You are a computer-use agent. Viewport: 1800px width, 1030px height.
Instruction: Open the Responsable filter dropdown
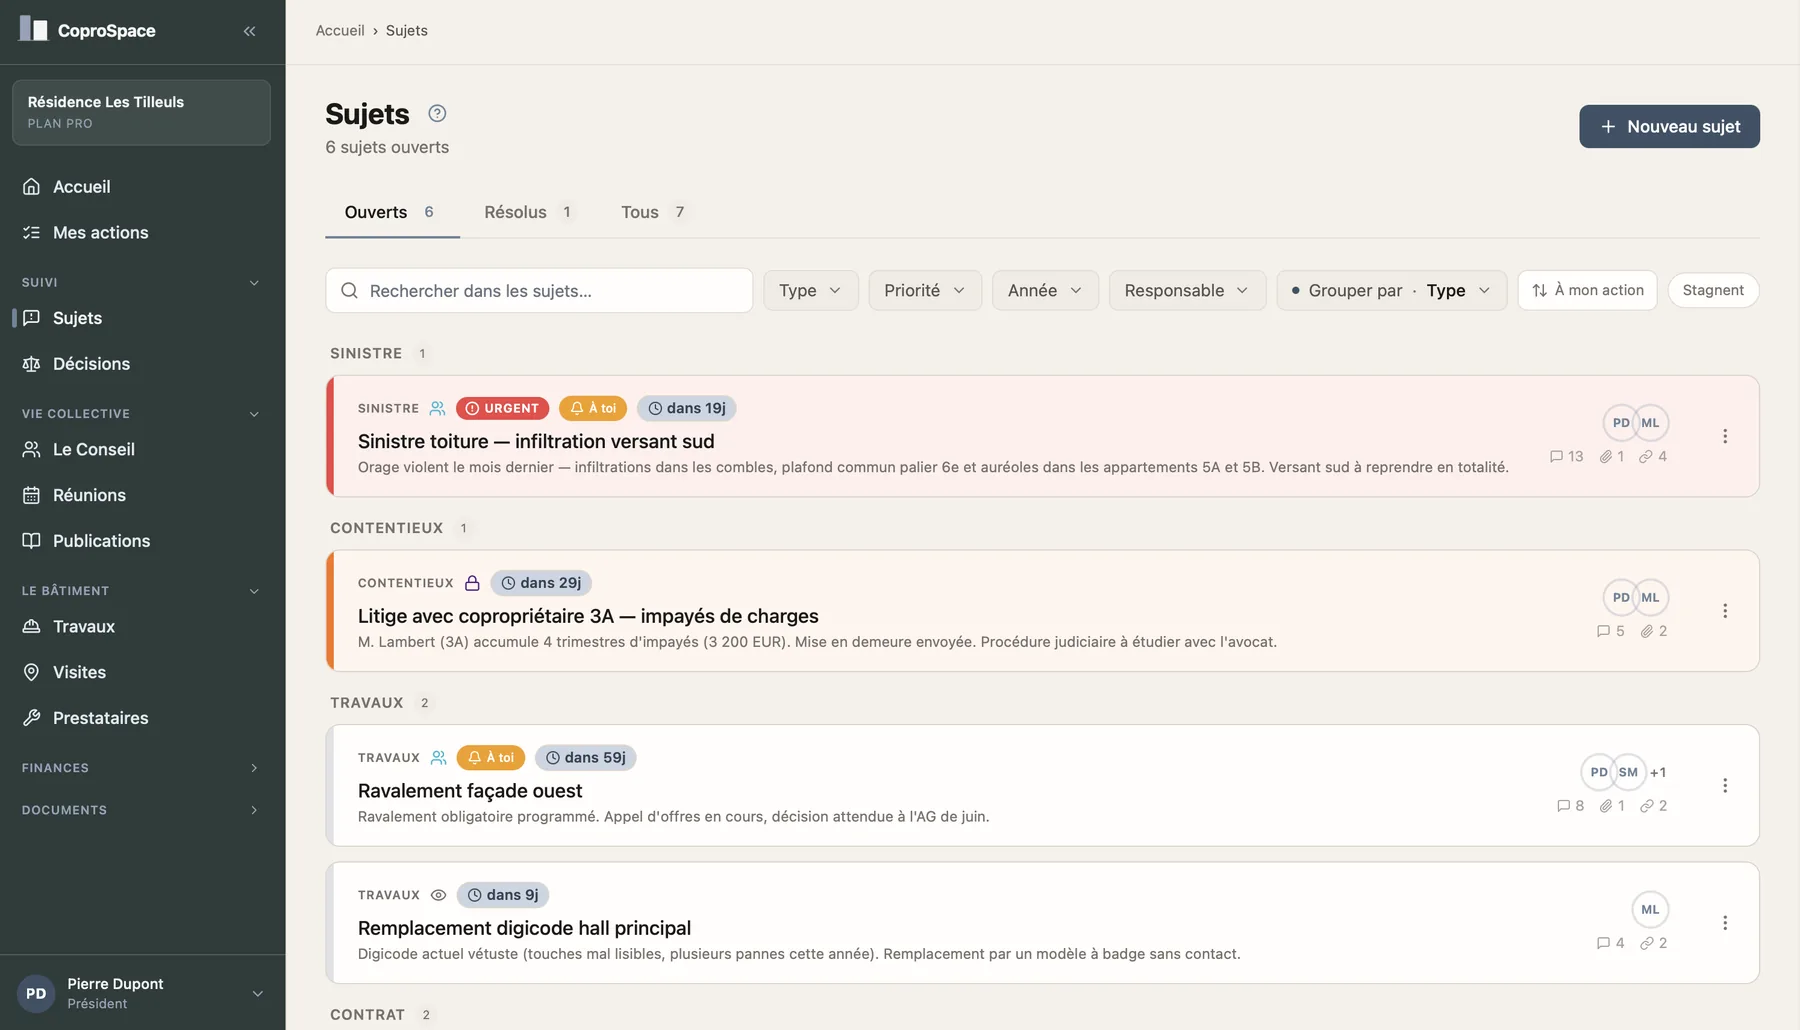(1187, 290)
